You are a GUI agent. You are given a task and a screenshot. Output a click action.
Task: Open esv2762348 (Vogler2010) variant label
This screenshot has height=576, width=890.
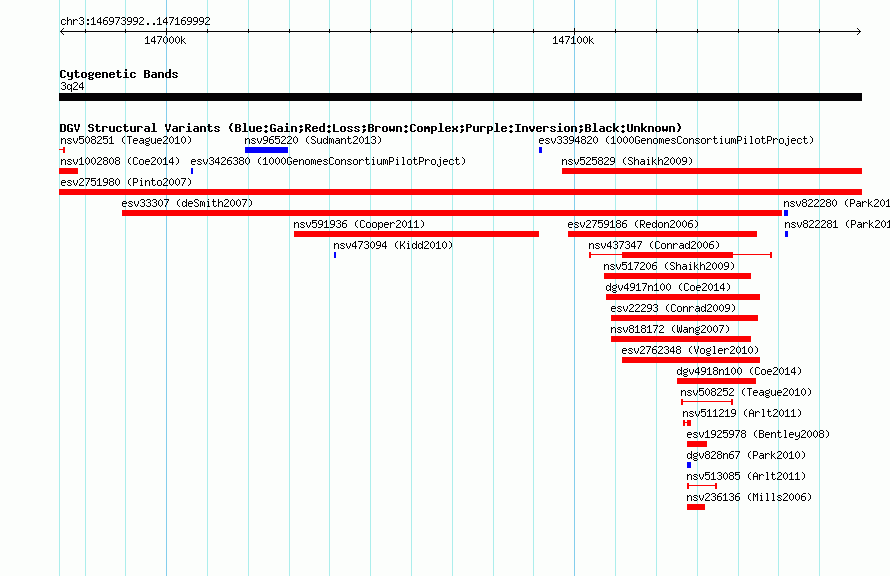pos(690,350)
